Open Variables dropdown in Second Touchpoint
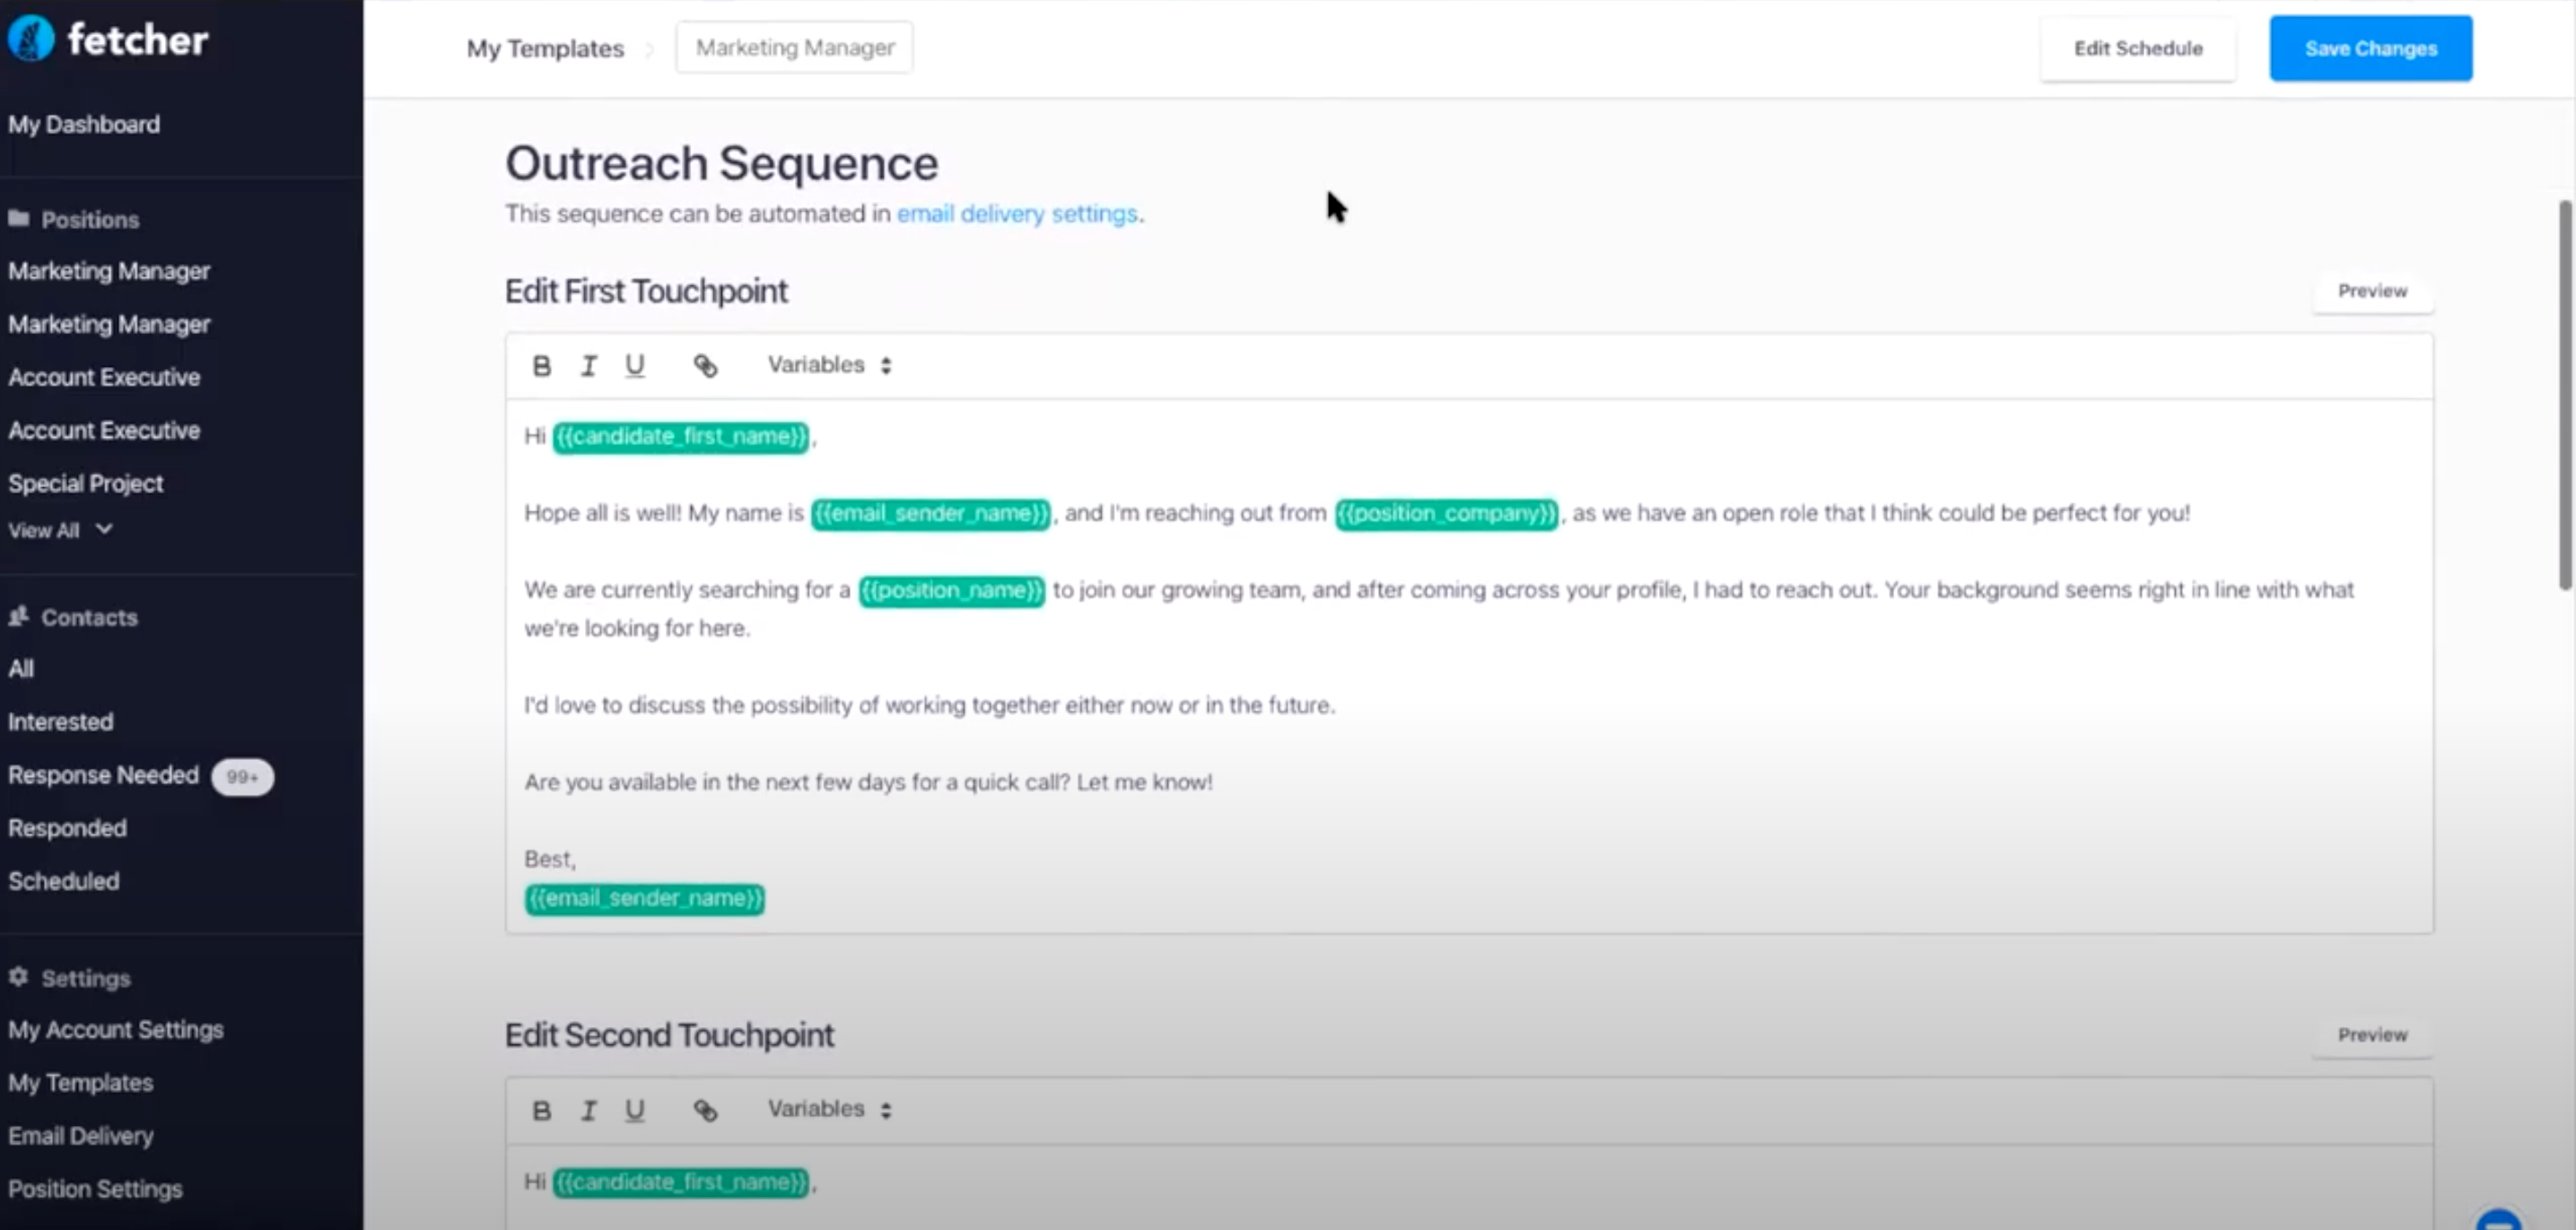 click(x=828, y=1109)
